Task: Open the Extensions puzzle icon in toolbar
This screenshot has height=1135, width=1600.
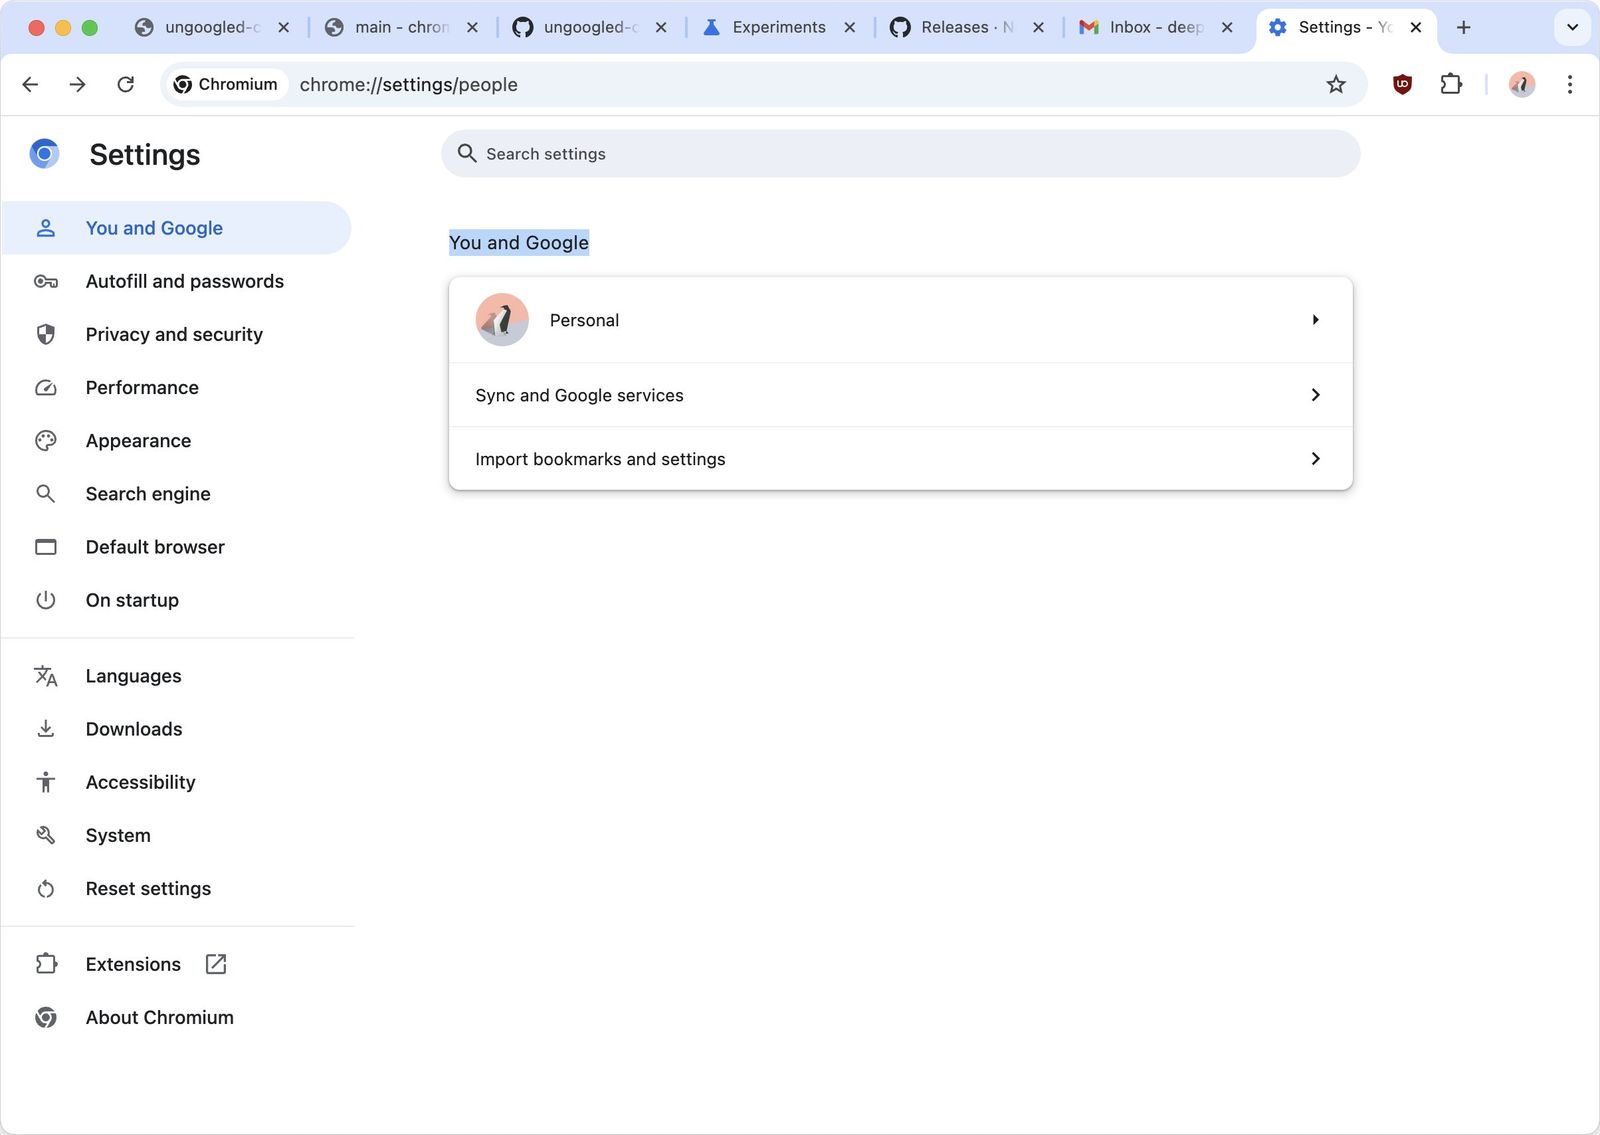Action: click(x=1451, y=84)
